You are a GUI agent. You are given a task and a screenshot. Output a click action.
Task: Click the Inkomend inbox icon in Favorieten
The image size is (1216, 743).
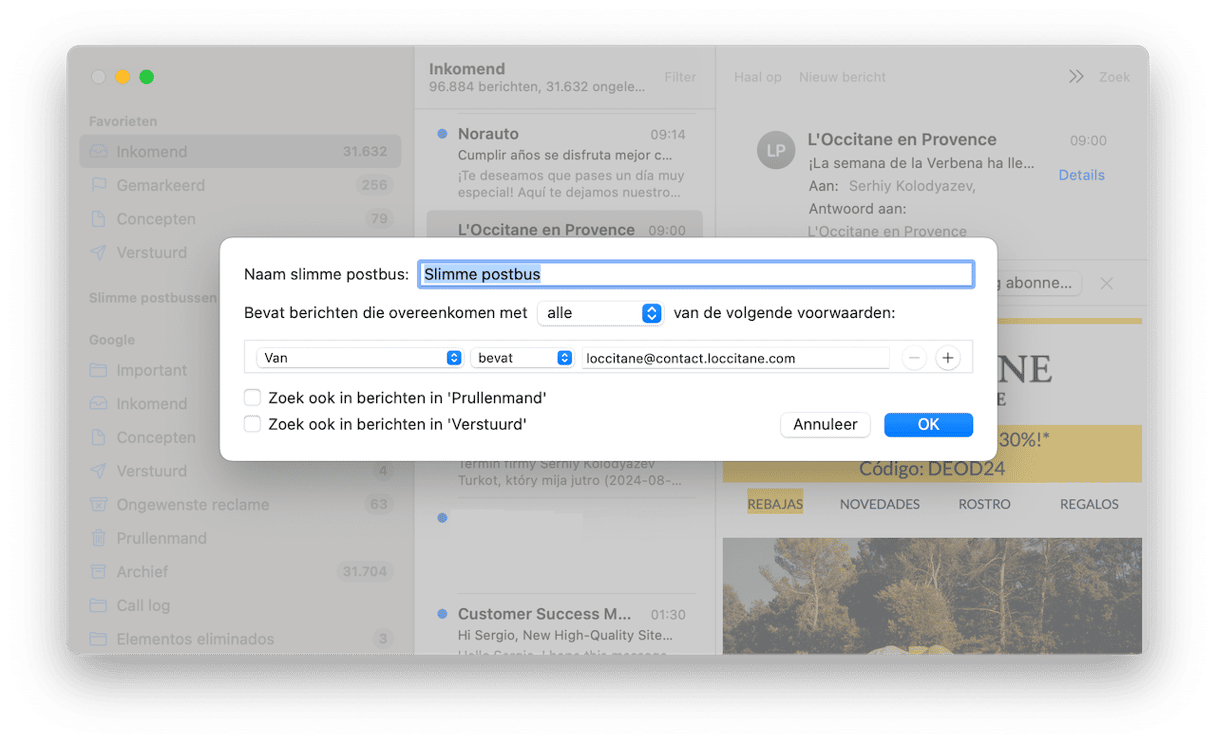click(98, 152)
